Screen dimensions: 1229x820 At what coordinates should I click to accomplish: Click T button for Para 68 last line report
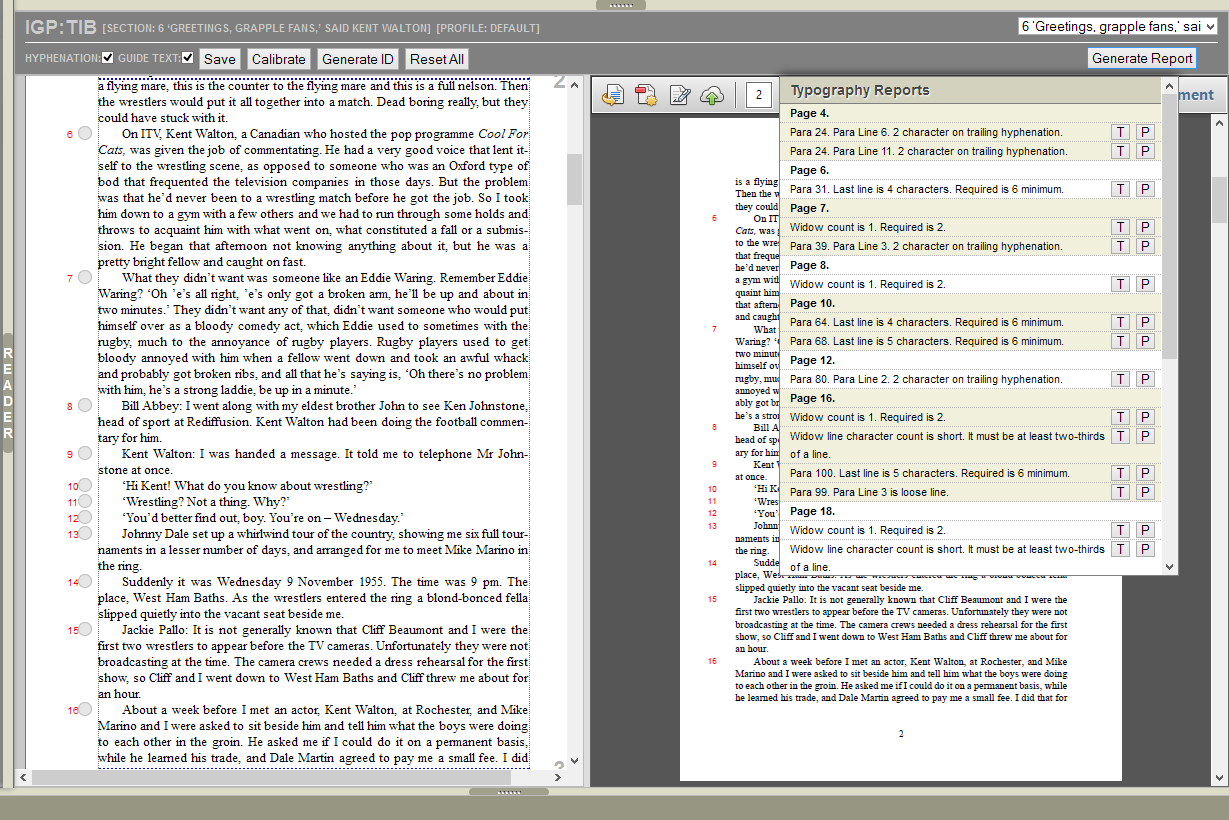pyautogui.click(x=1121, y=341)
